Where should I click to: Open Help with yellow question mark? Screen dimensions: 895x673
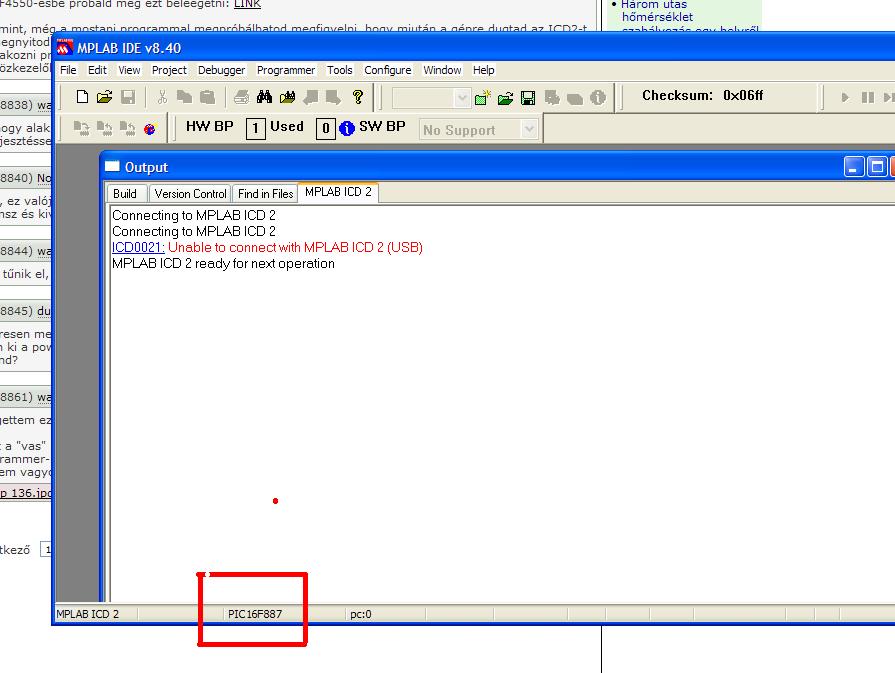point(358,97)
